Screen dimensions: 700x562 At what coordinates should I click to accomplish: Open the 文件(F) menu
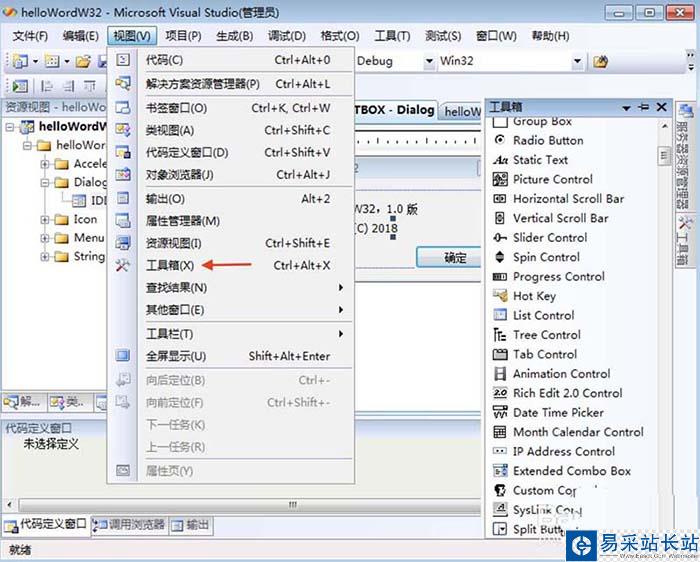30,36
